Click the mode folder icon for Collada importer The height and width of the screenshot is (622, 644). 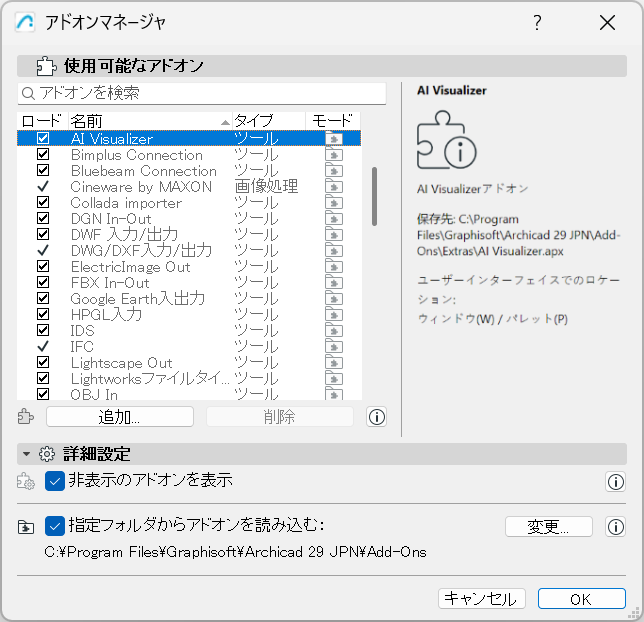334,203
